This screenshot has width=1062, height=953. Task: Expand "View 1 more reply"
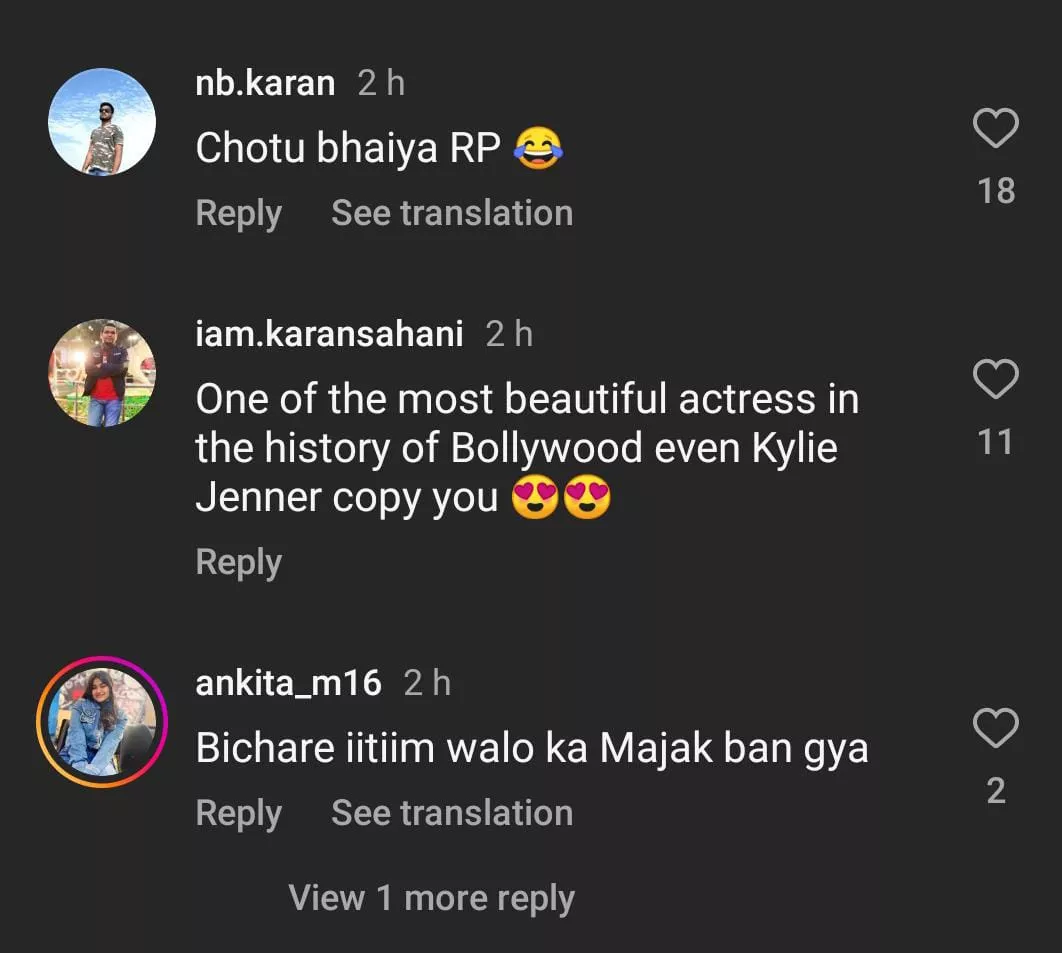pyautogui.click(x=431, y=898)
